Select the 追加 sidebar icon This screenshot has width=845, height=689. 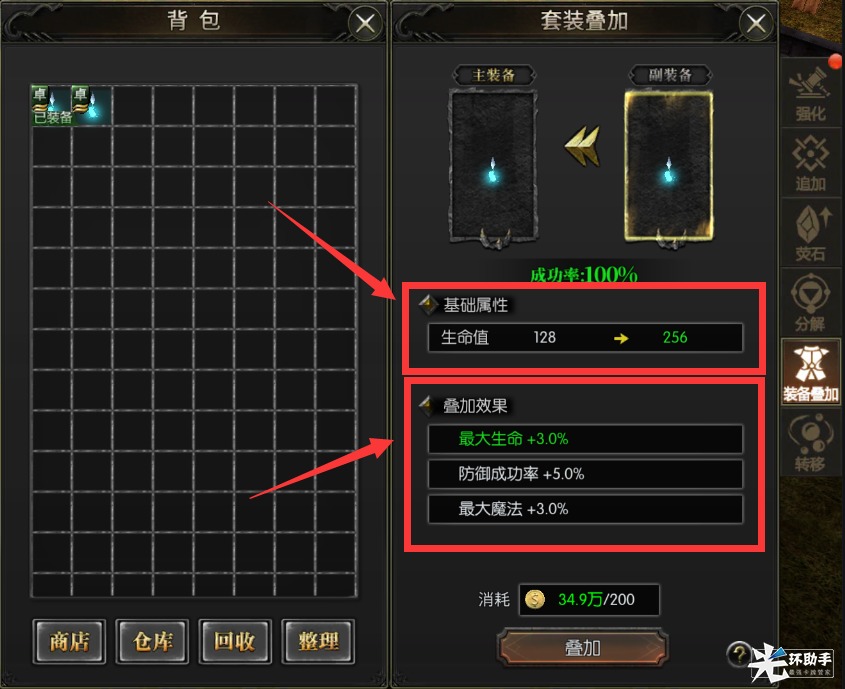[810, 163]
